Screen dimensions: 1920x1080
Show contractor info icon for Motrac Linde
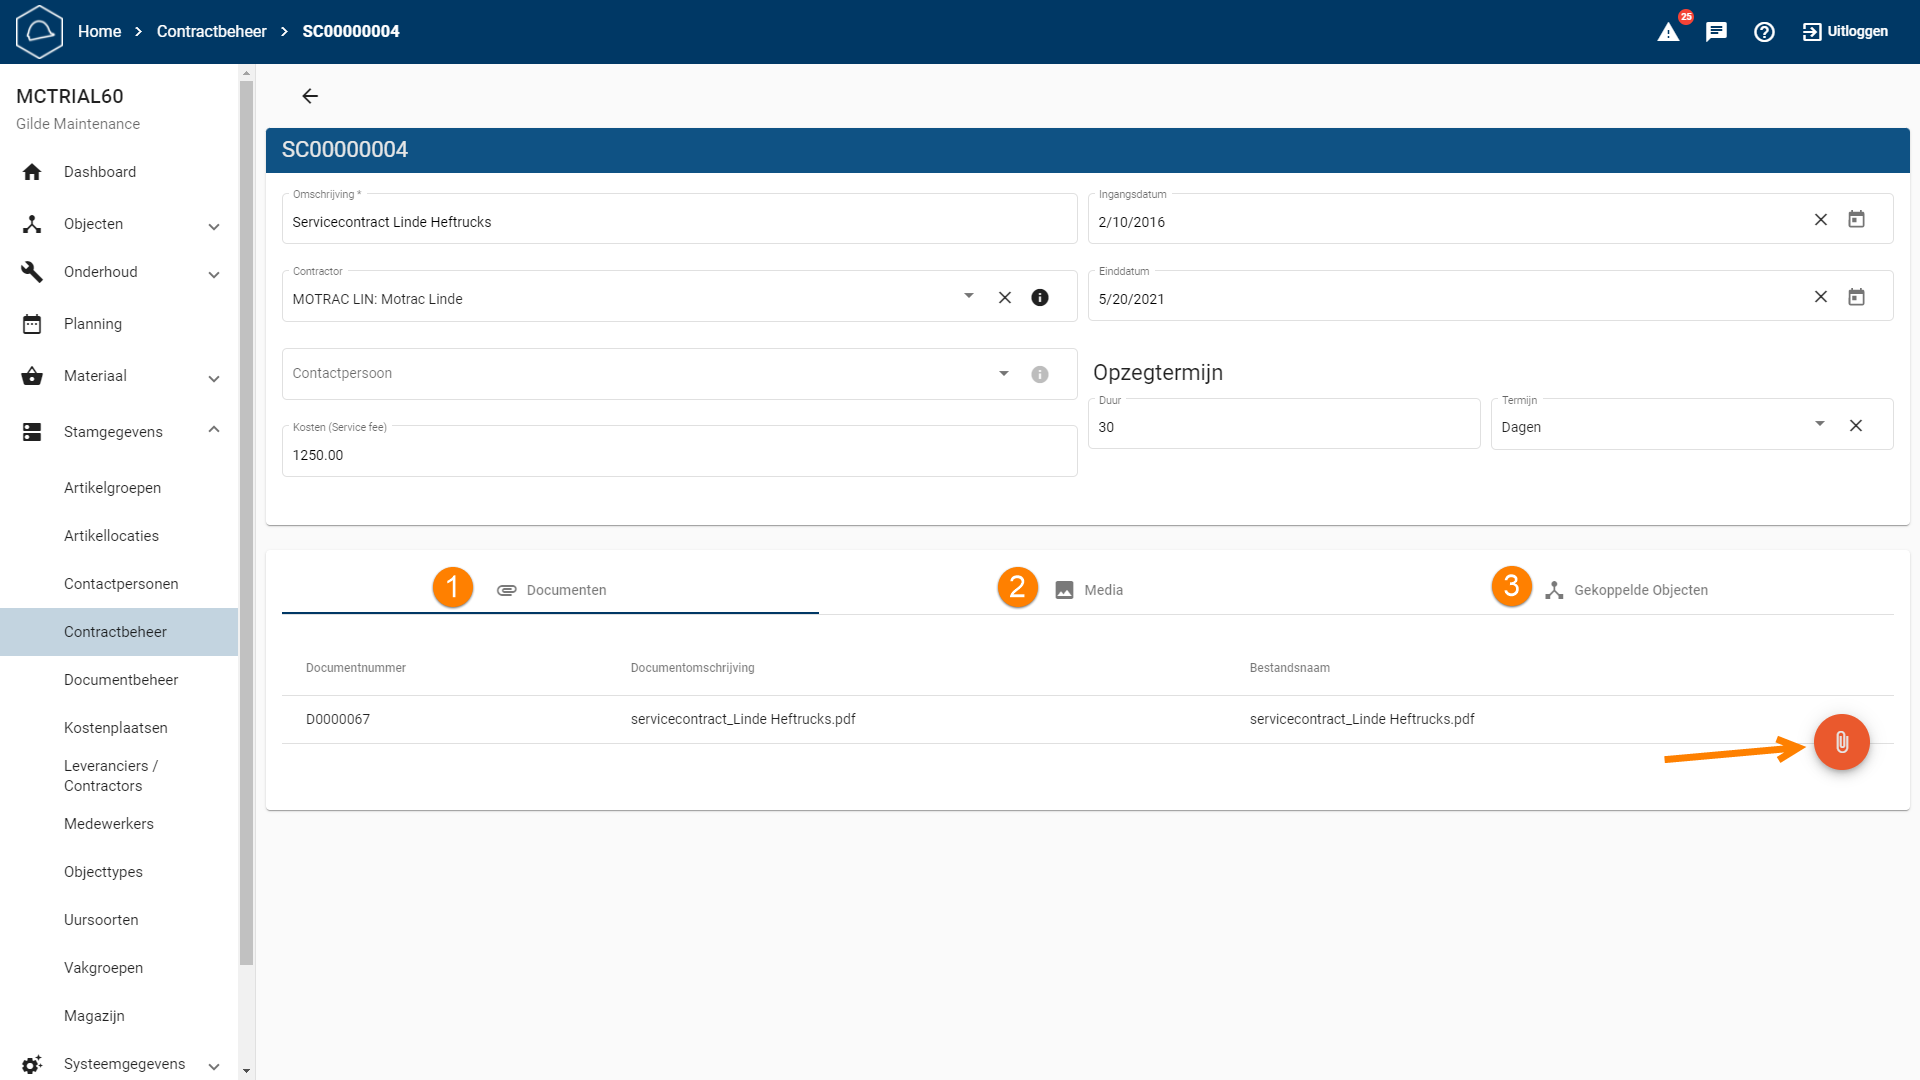[1040, 298]
